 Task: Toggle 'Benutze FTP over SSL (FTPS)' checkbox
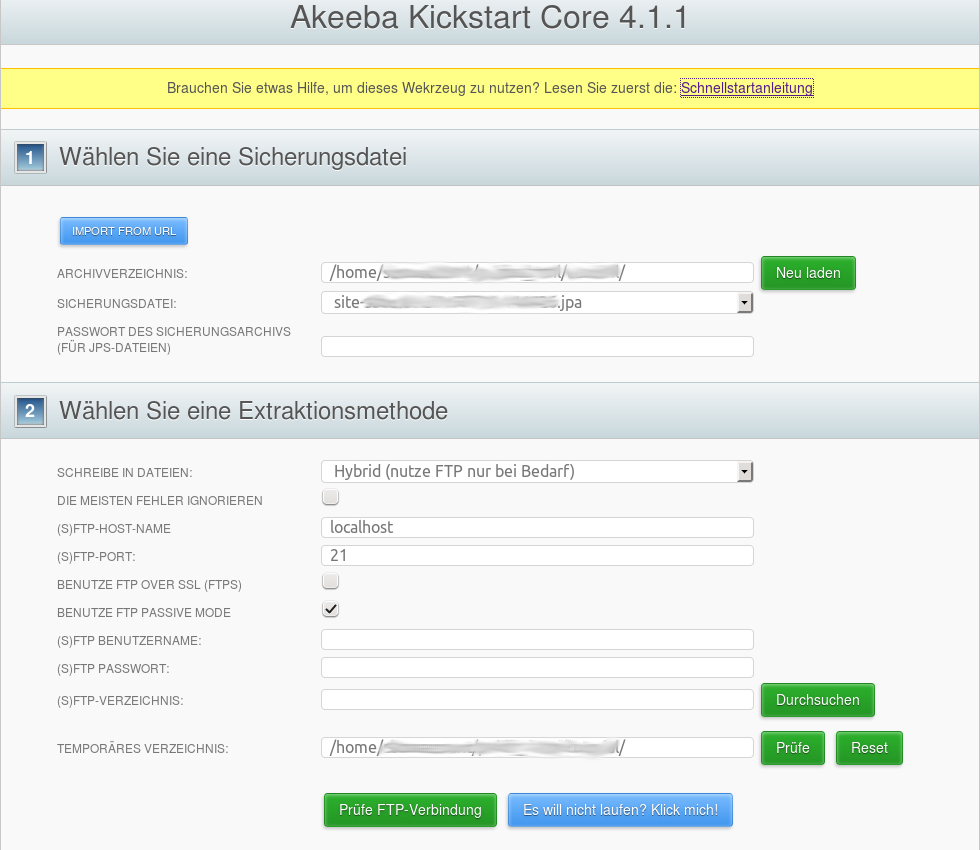[330, 582]
